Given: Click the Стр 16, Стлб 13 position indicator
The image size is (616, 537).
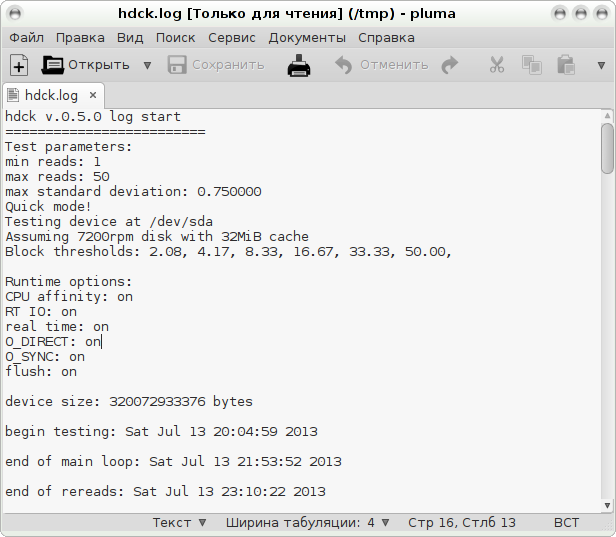Looking at the screenshot, I should (462, 522).
